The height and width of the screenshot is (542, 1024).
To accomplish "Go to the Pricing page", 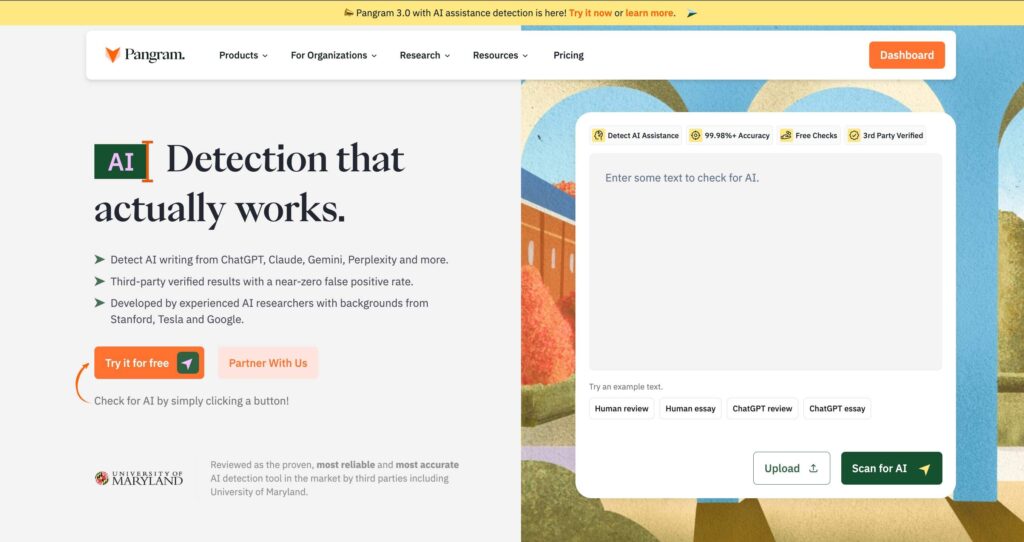I will [568, 55].
